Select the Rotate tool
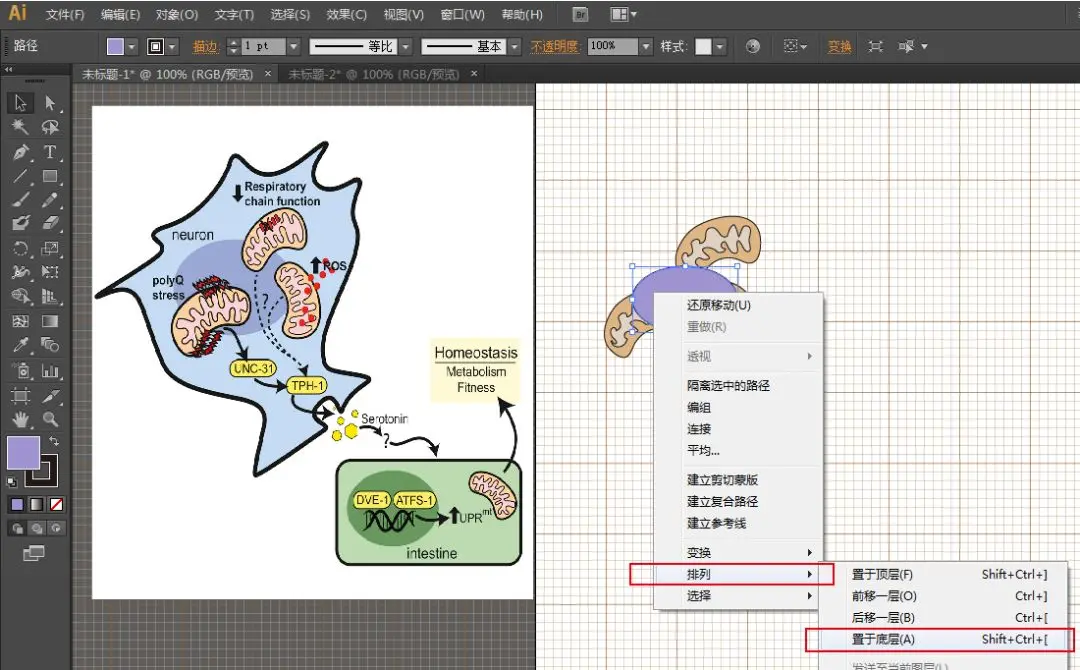 (x=21, y=248)
